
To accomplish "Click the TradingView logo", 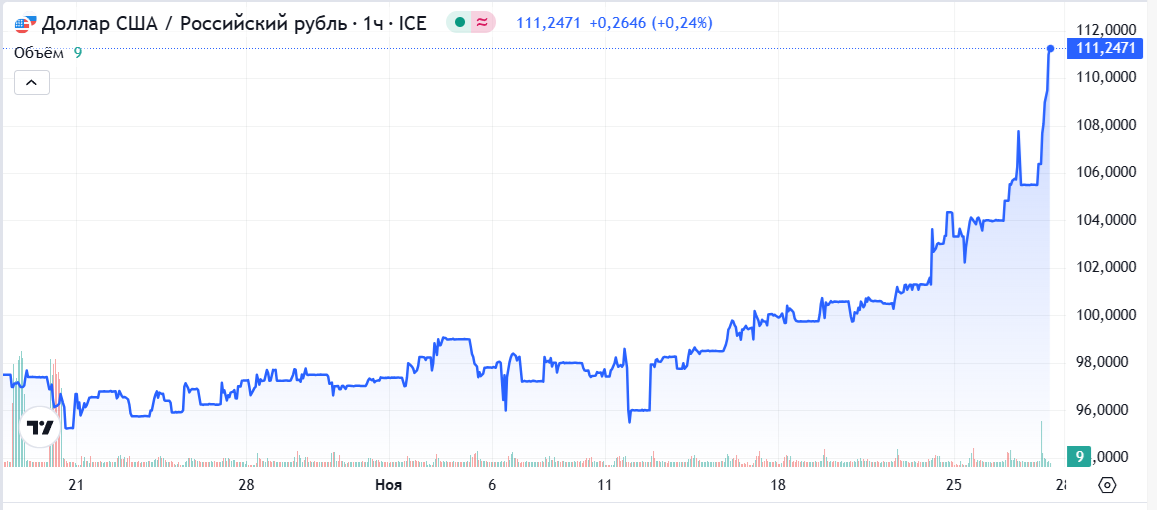I will 40,428.
